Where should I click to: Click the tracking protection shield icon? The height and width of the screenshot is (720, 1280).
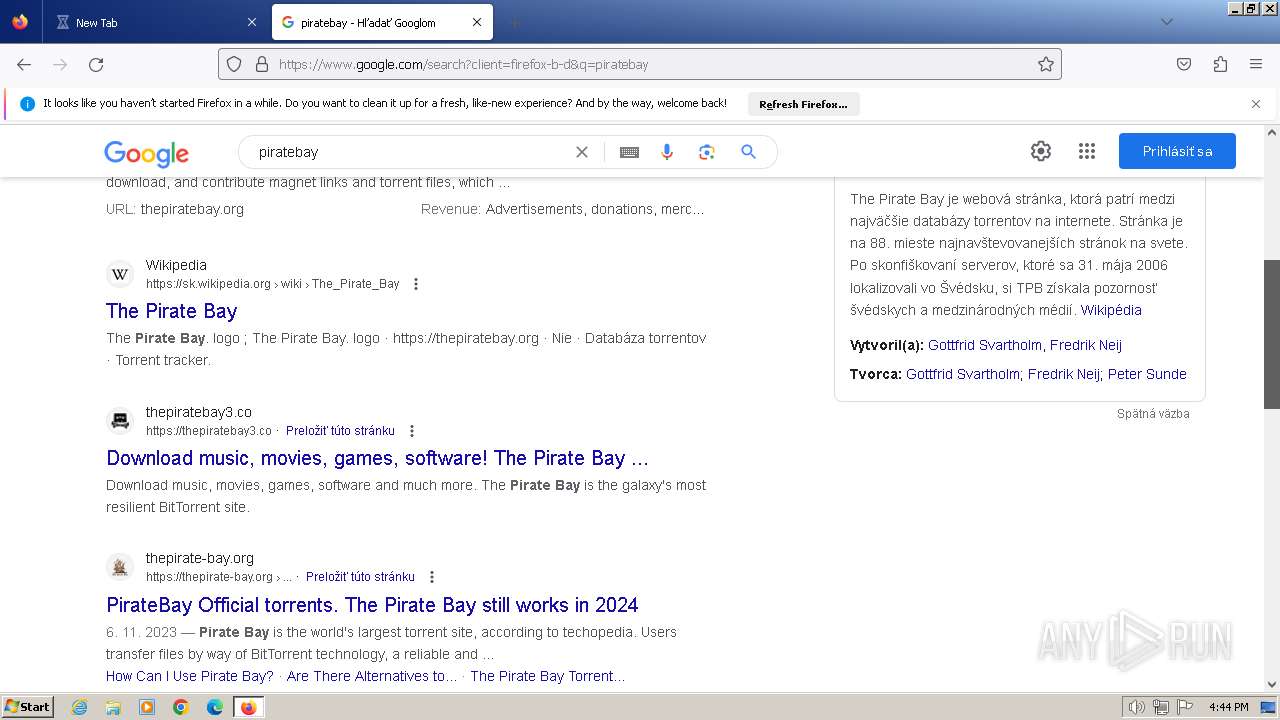tap(234, 64)
